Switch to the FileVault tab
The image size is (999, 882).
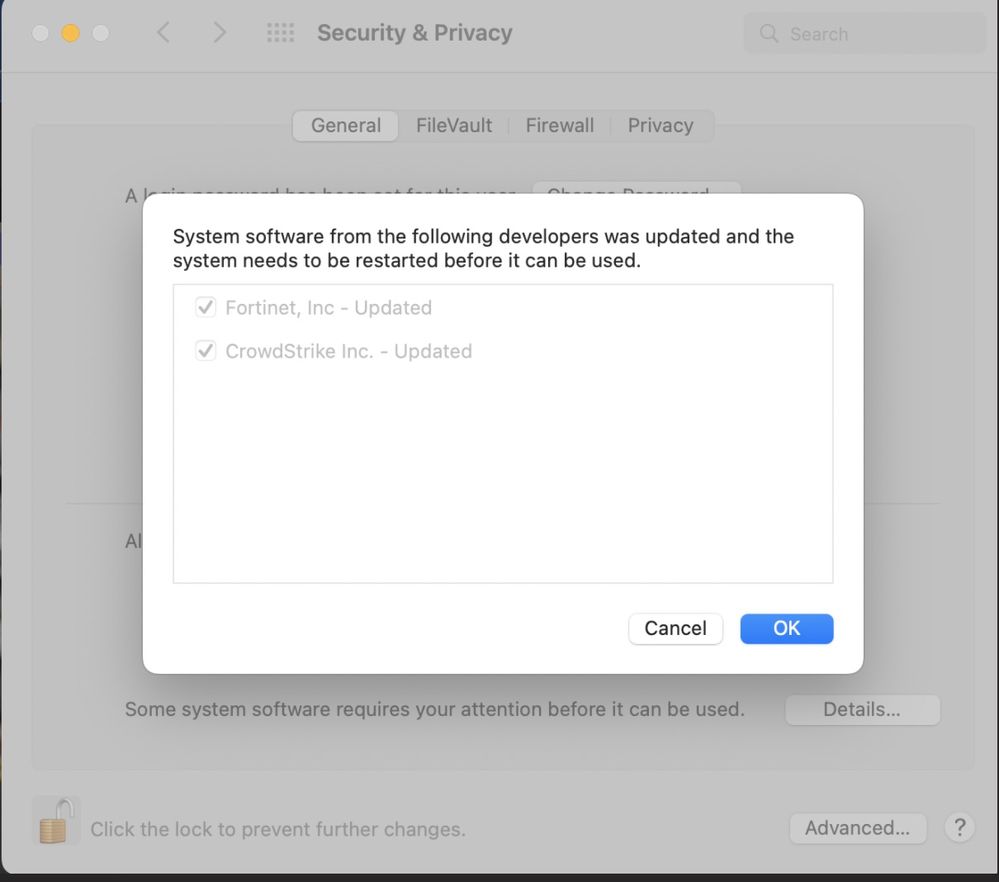click(454, 126)
